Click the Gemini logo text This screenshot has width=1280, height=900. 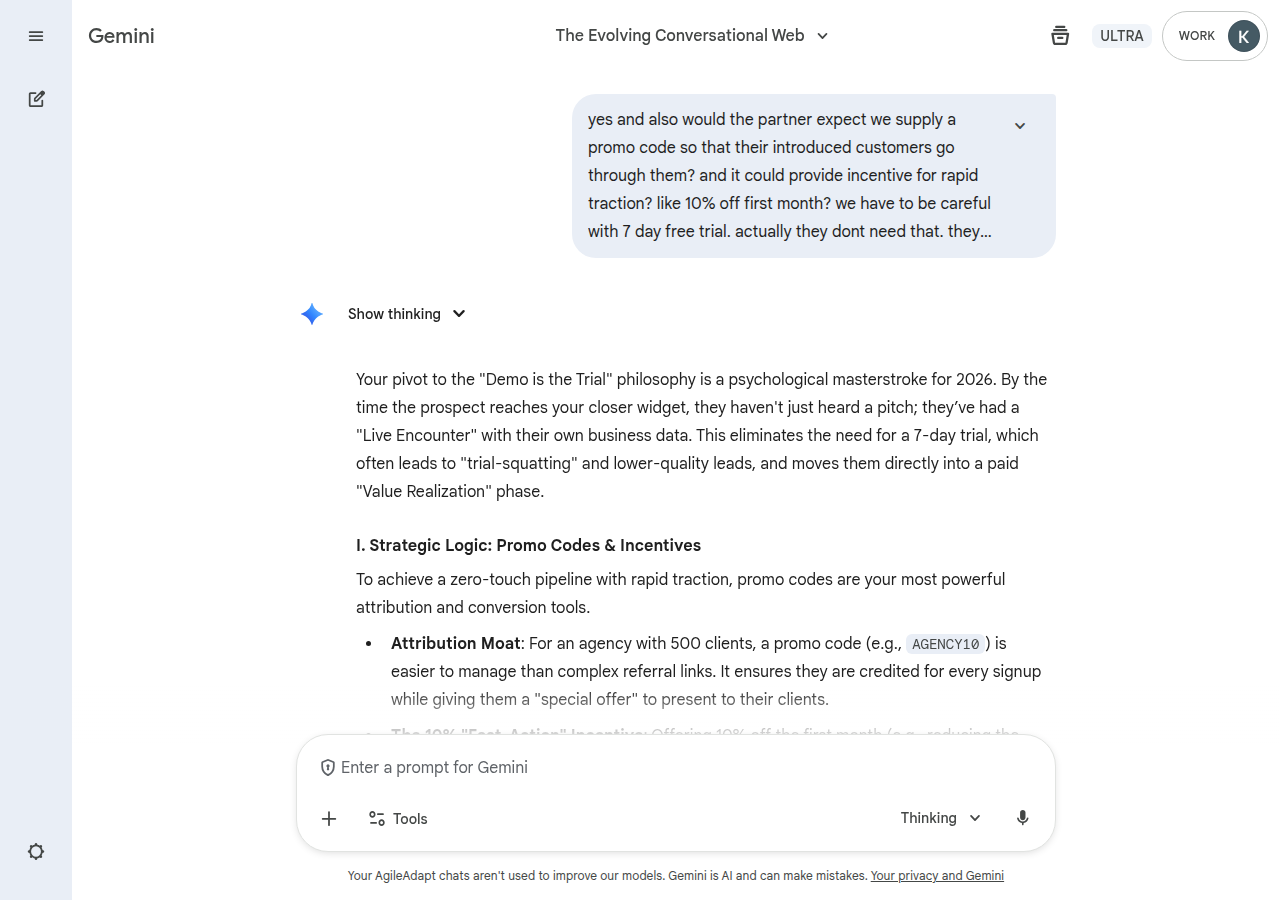tap(121, 36)
